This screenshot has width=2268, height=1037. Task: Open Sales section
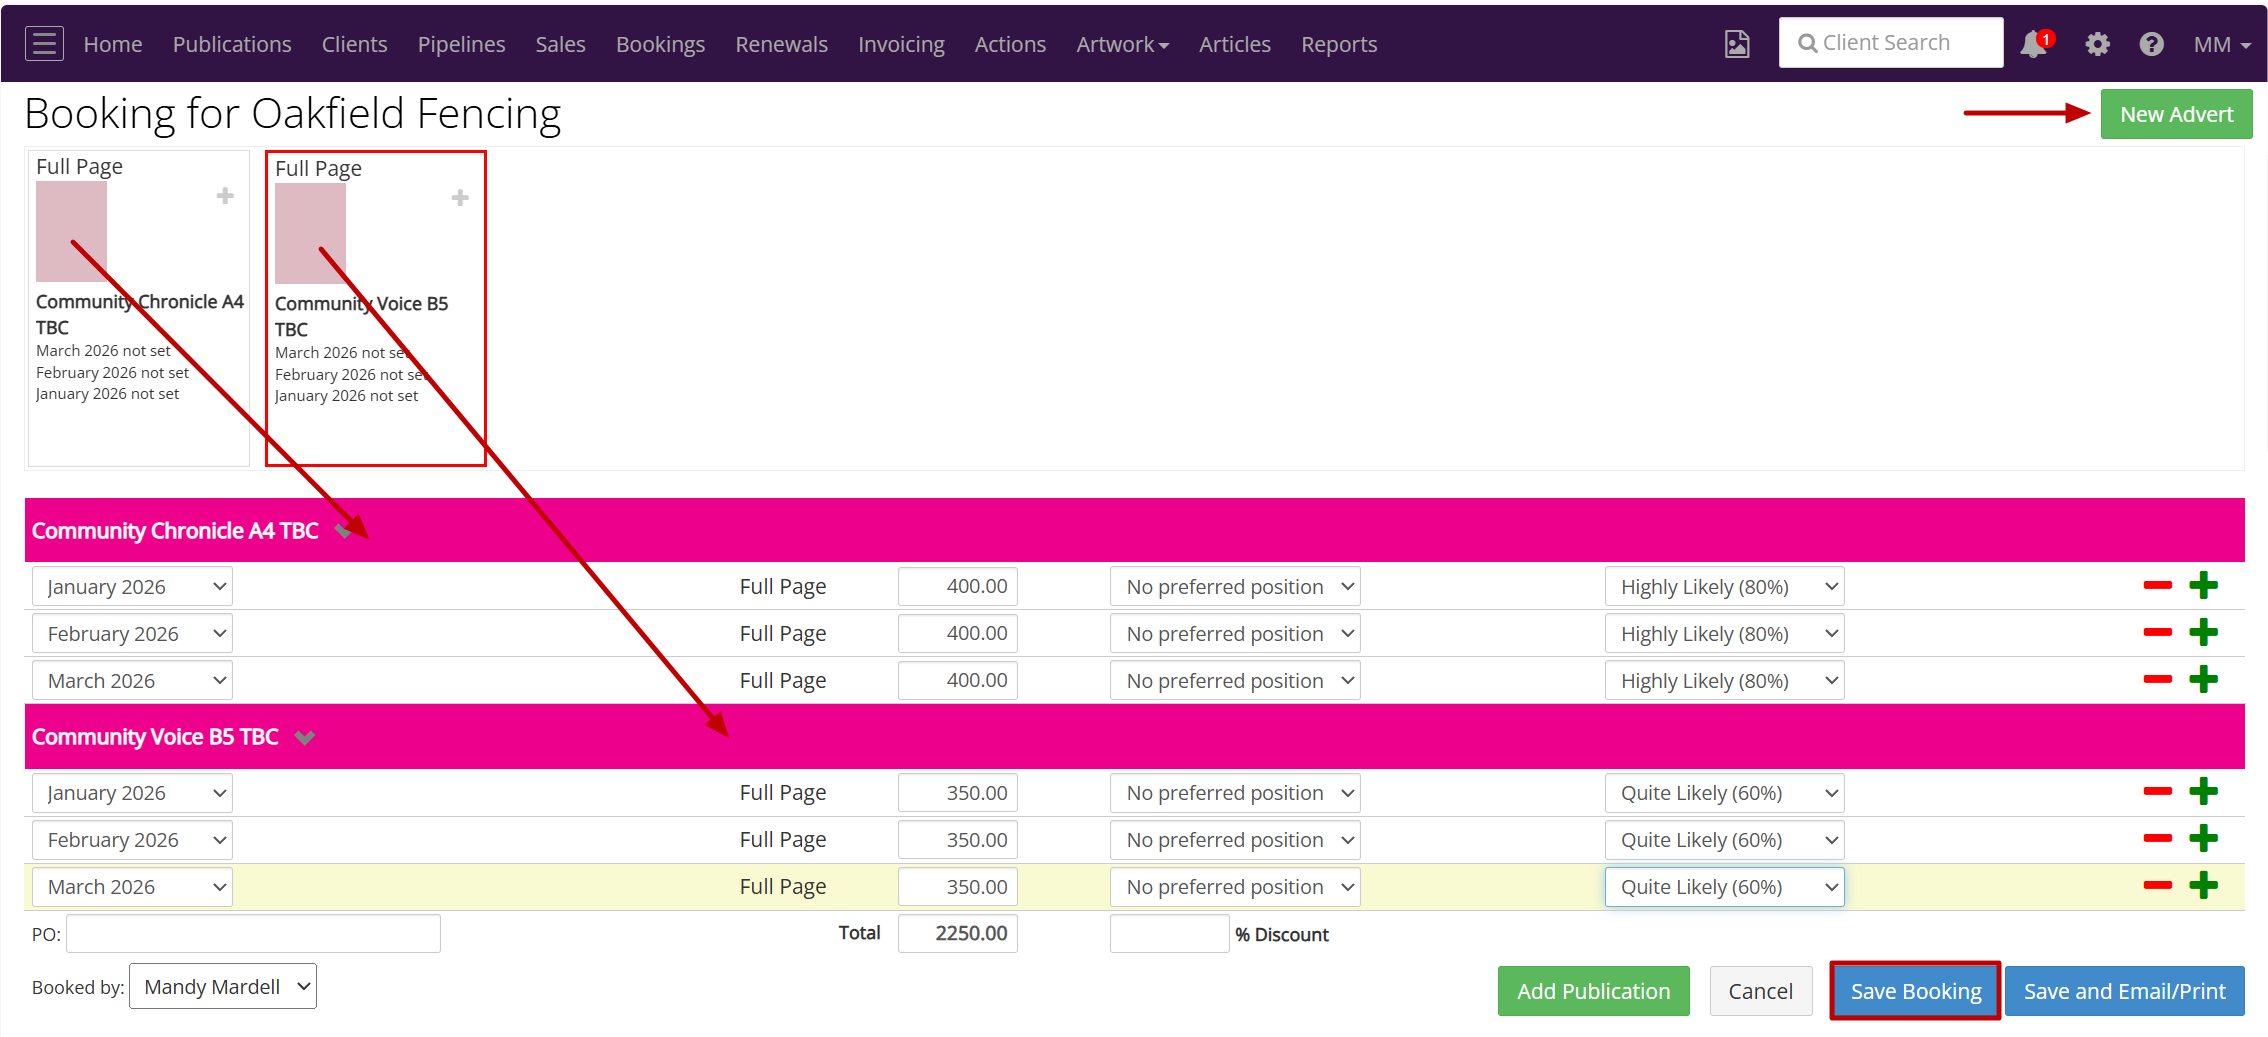tap(560, 44)
